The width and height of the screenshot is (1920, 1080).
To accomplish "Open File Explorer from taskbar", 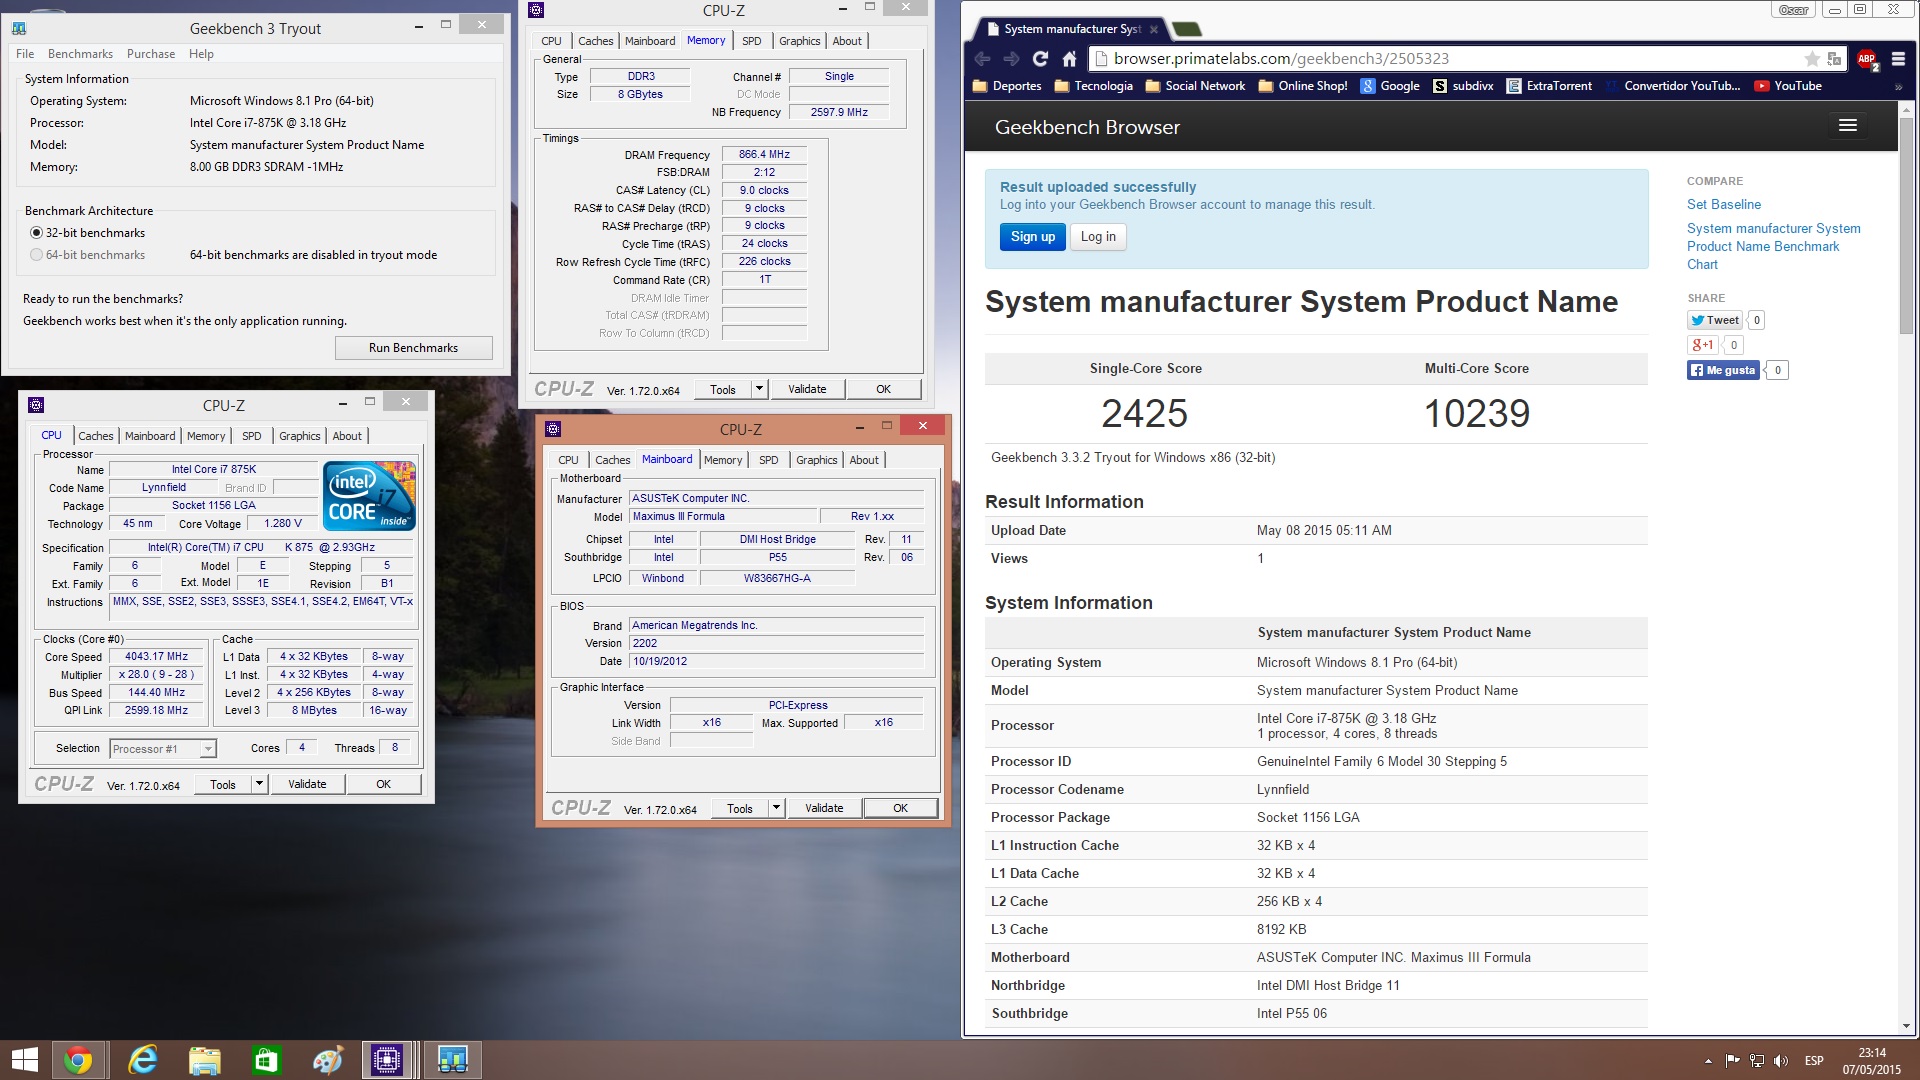I will pyautogui.click(x=204, y=1060).
